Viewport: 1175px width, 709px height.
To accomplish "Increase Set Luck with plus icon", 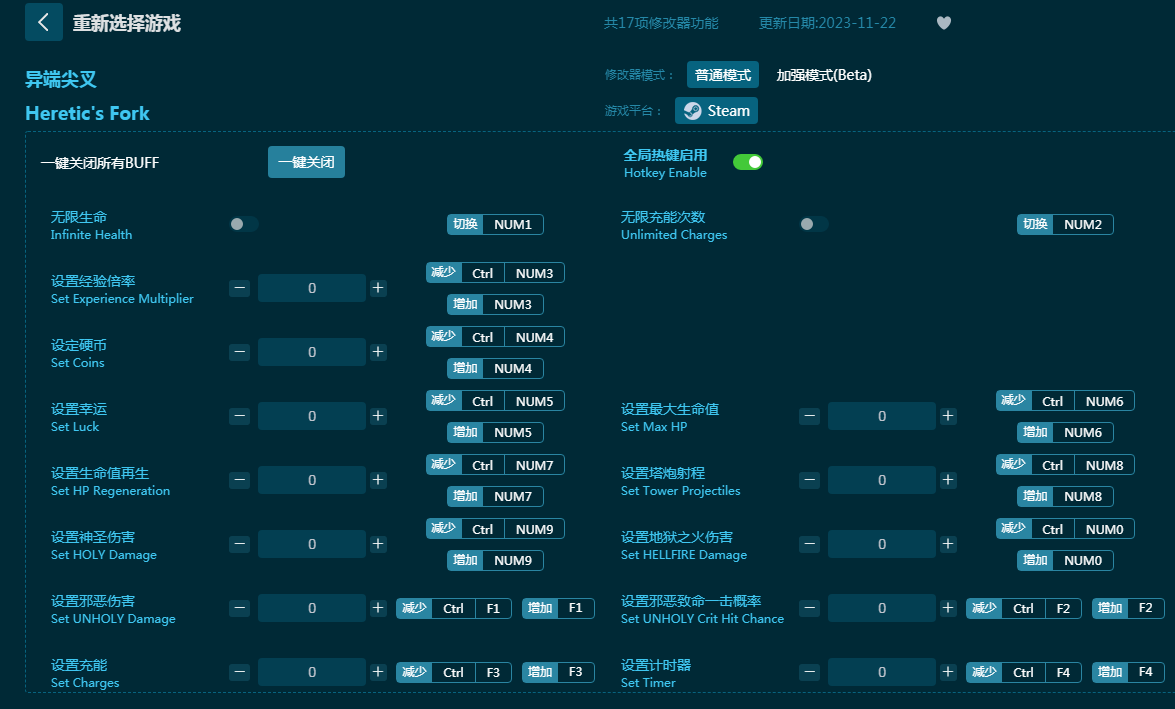I will click(378, 416).
